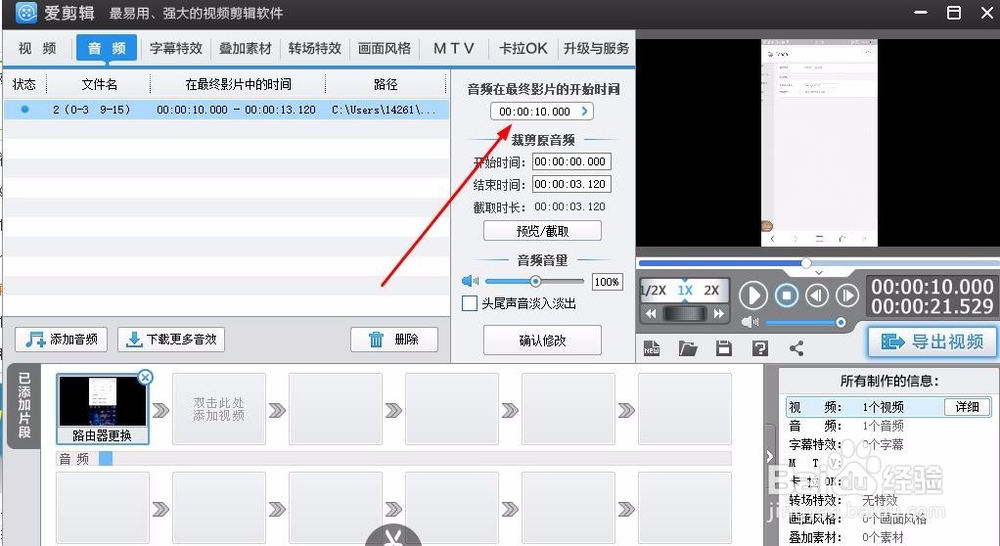Click the 预览/截取 button
Image resolution: width=1000 pixels, height=546 pixels.
point(542,231)
